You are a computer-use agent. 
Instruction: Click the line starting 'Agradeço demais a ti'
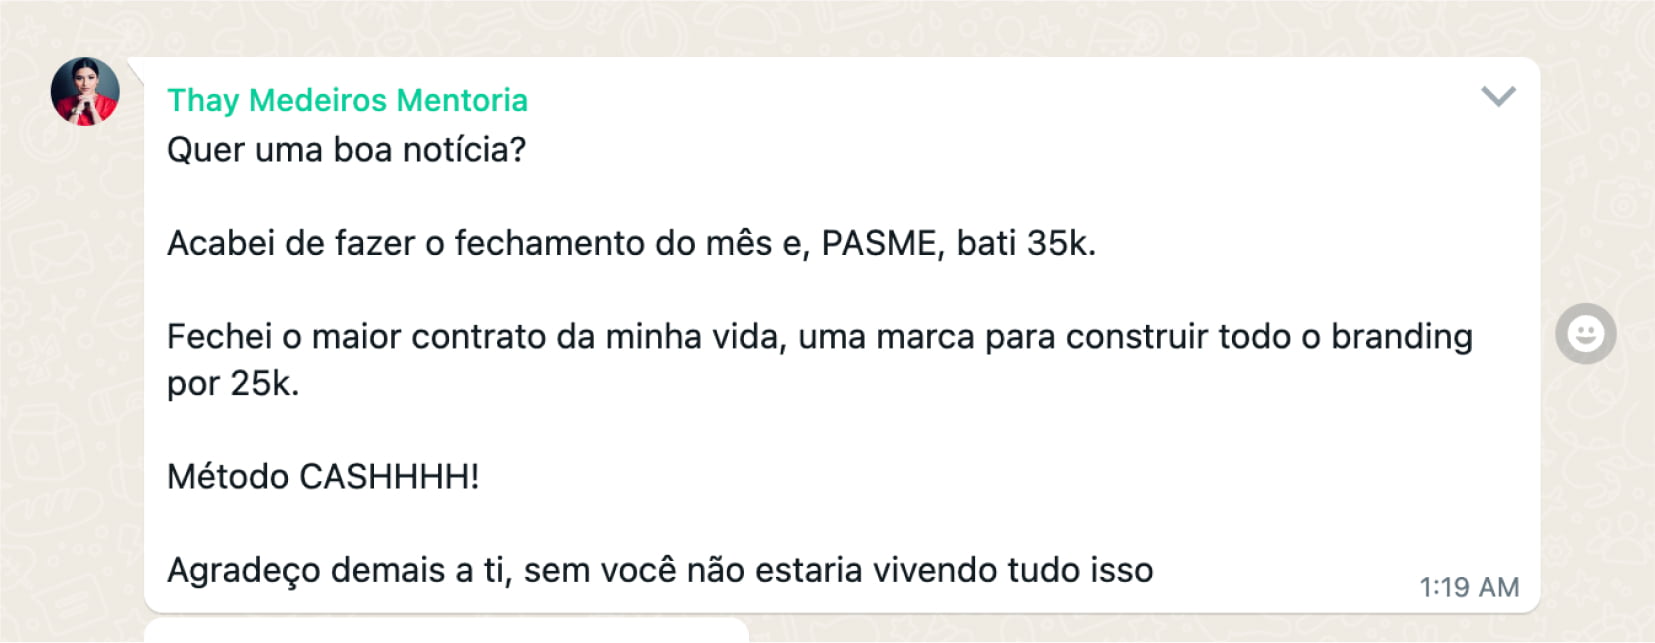pyautogui.click(x=659, y=570)
